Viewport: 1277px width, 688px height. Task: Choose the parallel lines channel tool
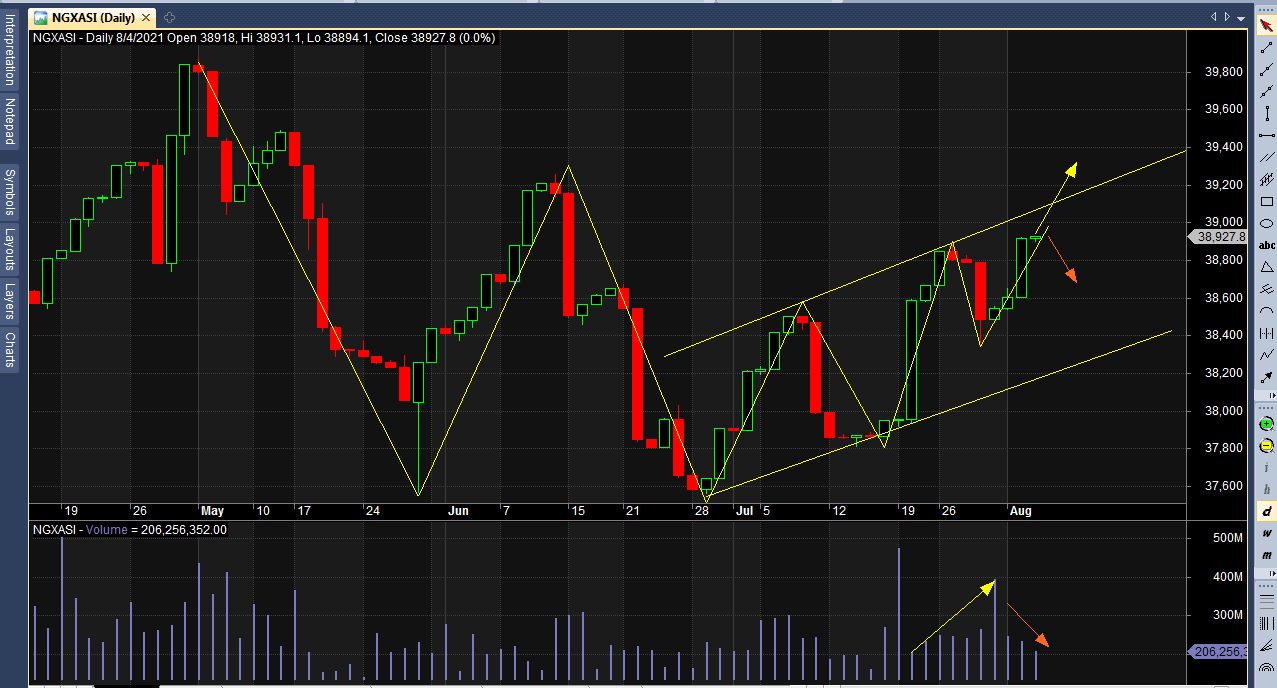click(x=1266, y=157)
